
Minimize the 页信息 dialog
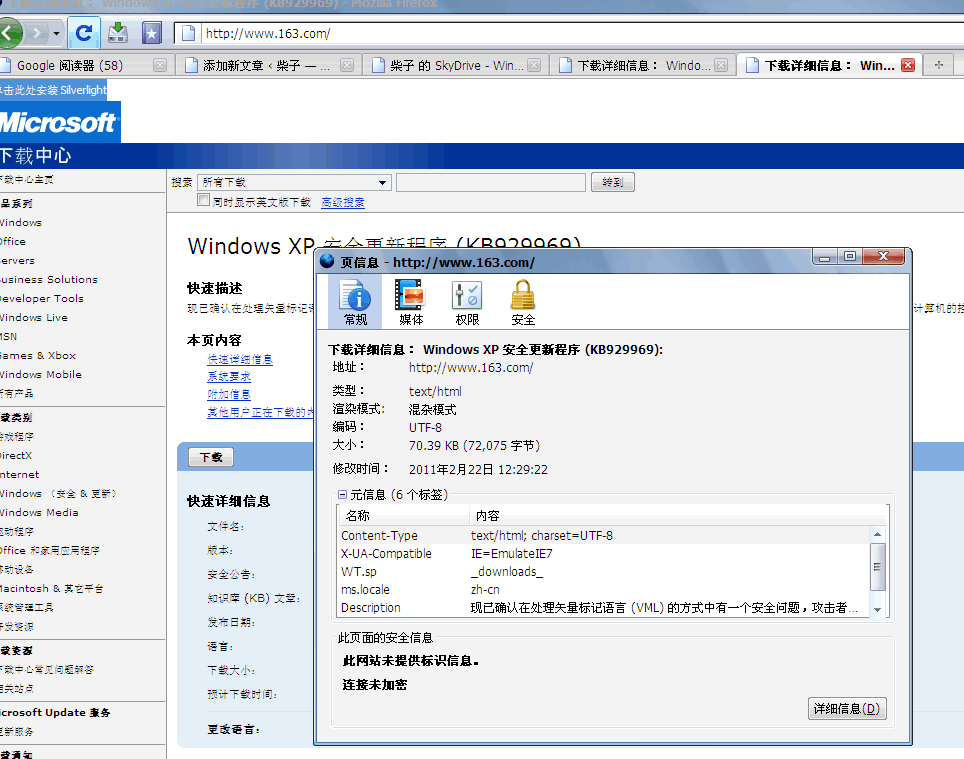tap(824, 256)
